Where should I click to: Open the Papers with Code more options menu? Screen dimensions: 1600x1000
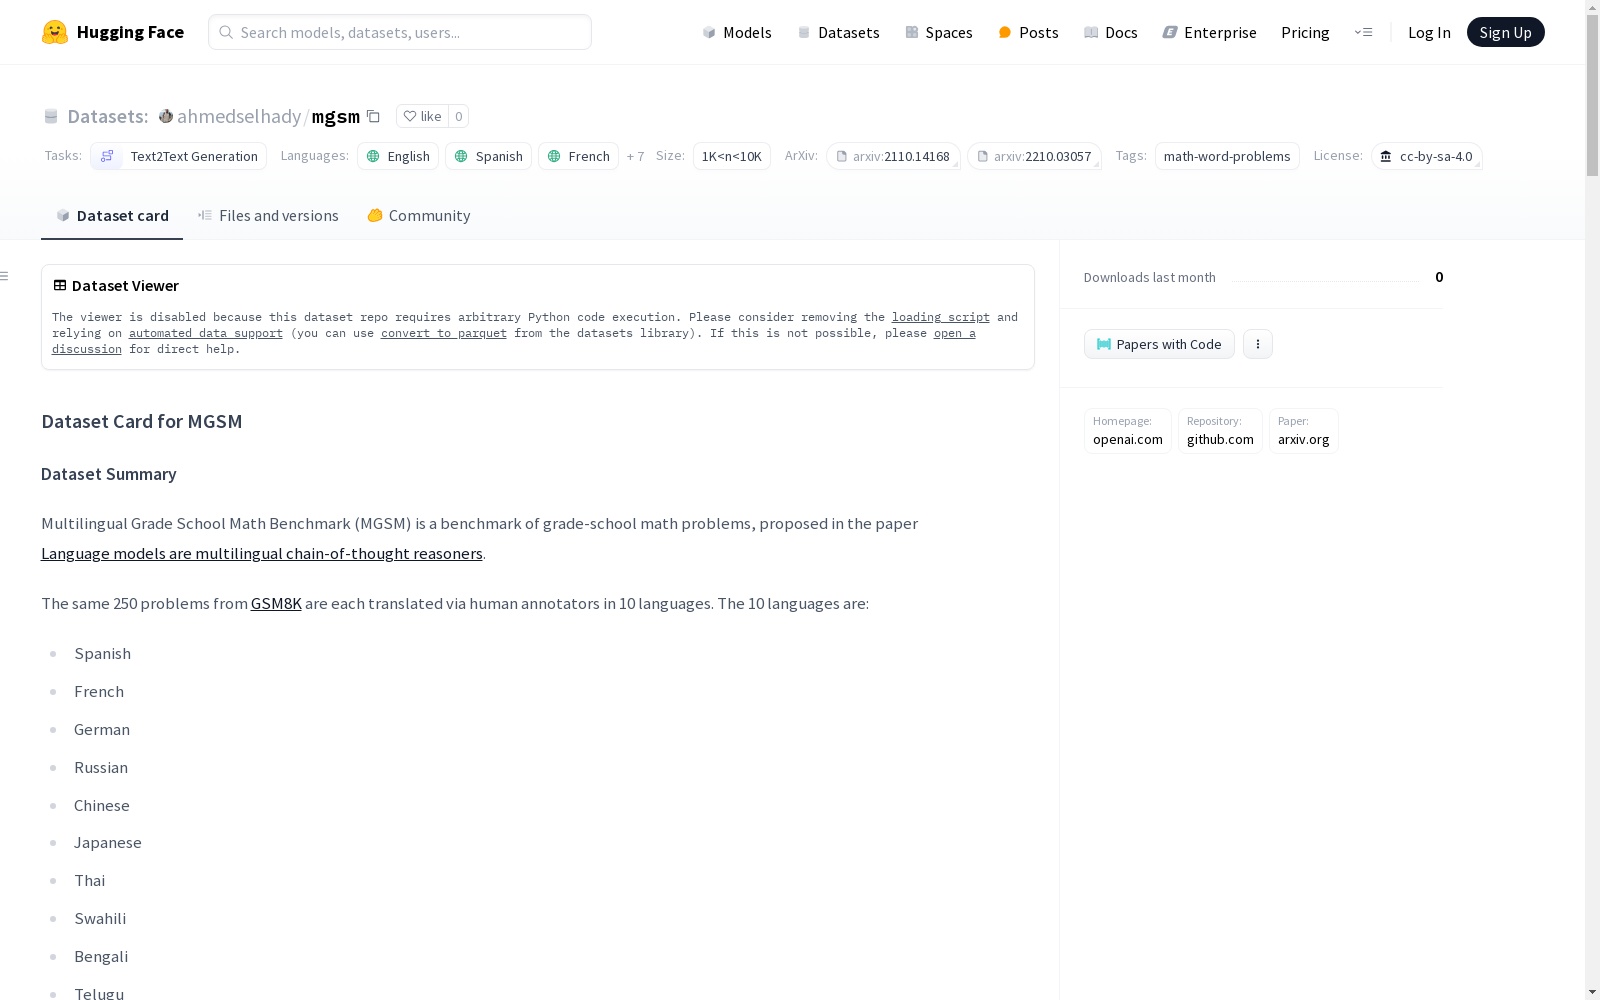click(1258, 344)
